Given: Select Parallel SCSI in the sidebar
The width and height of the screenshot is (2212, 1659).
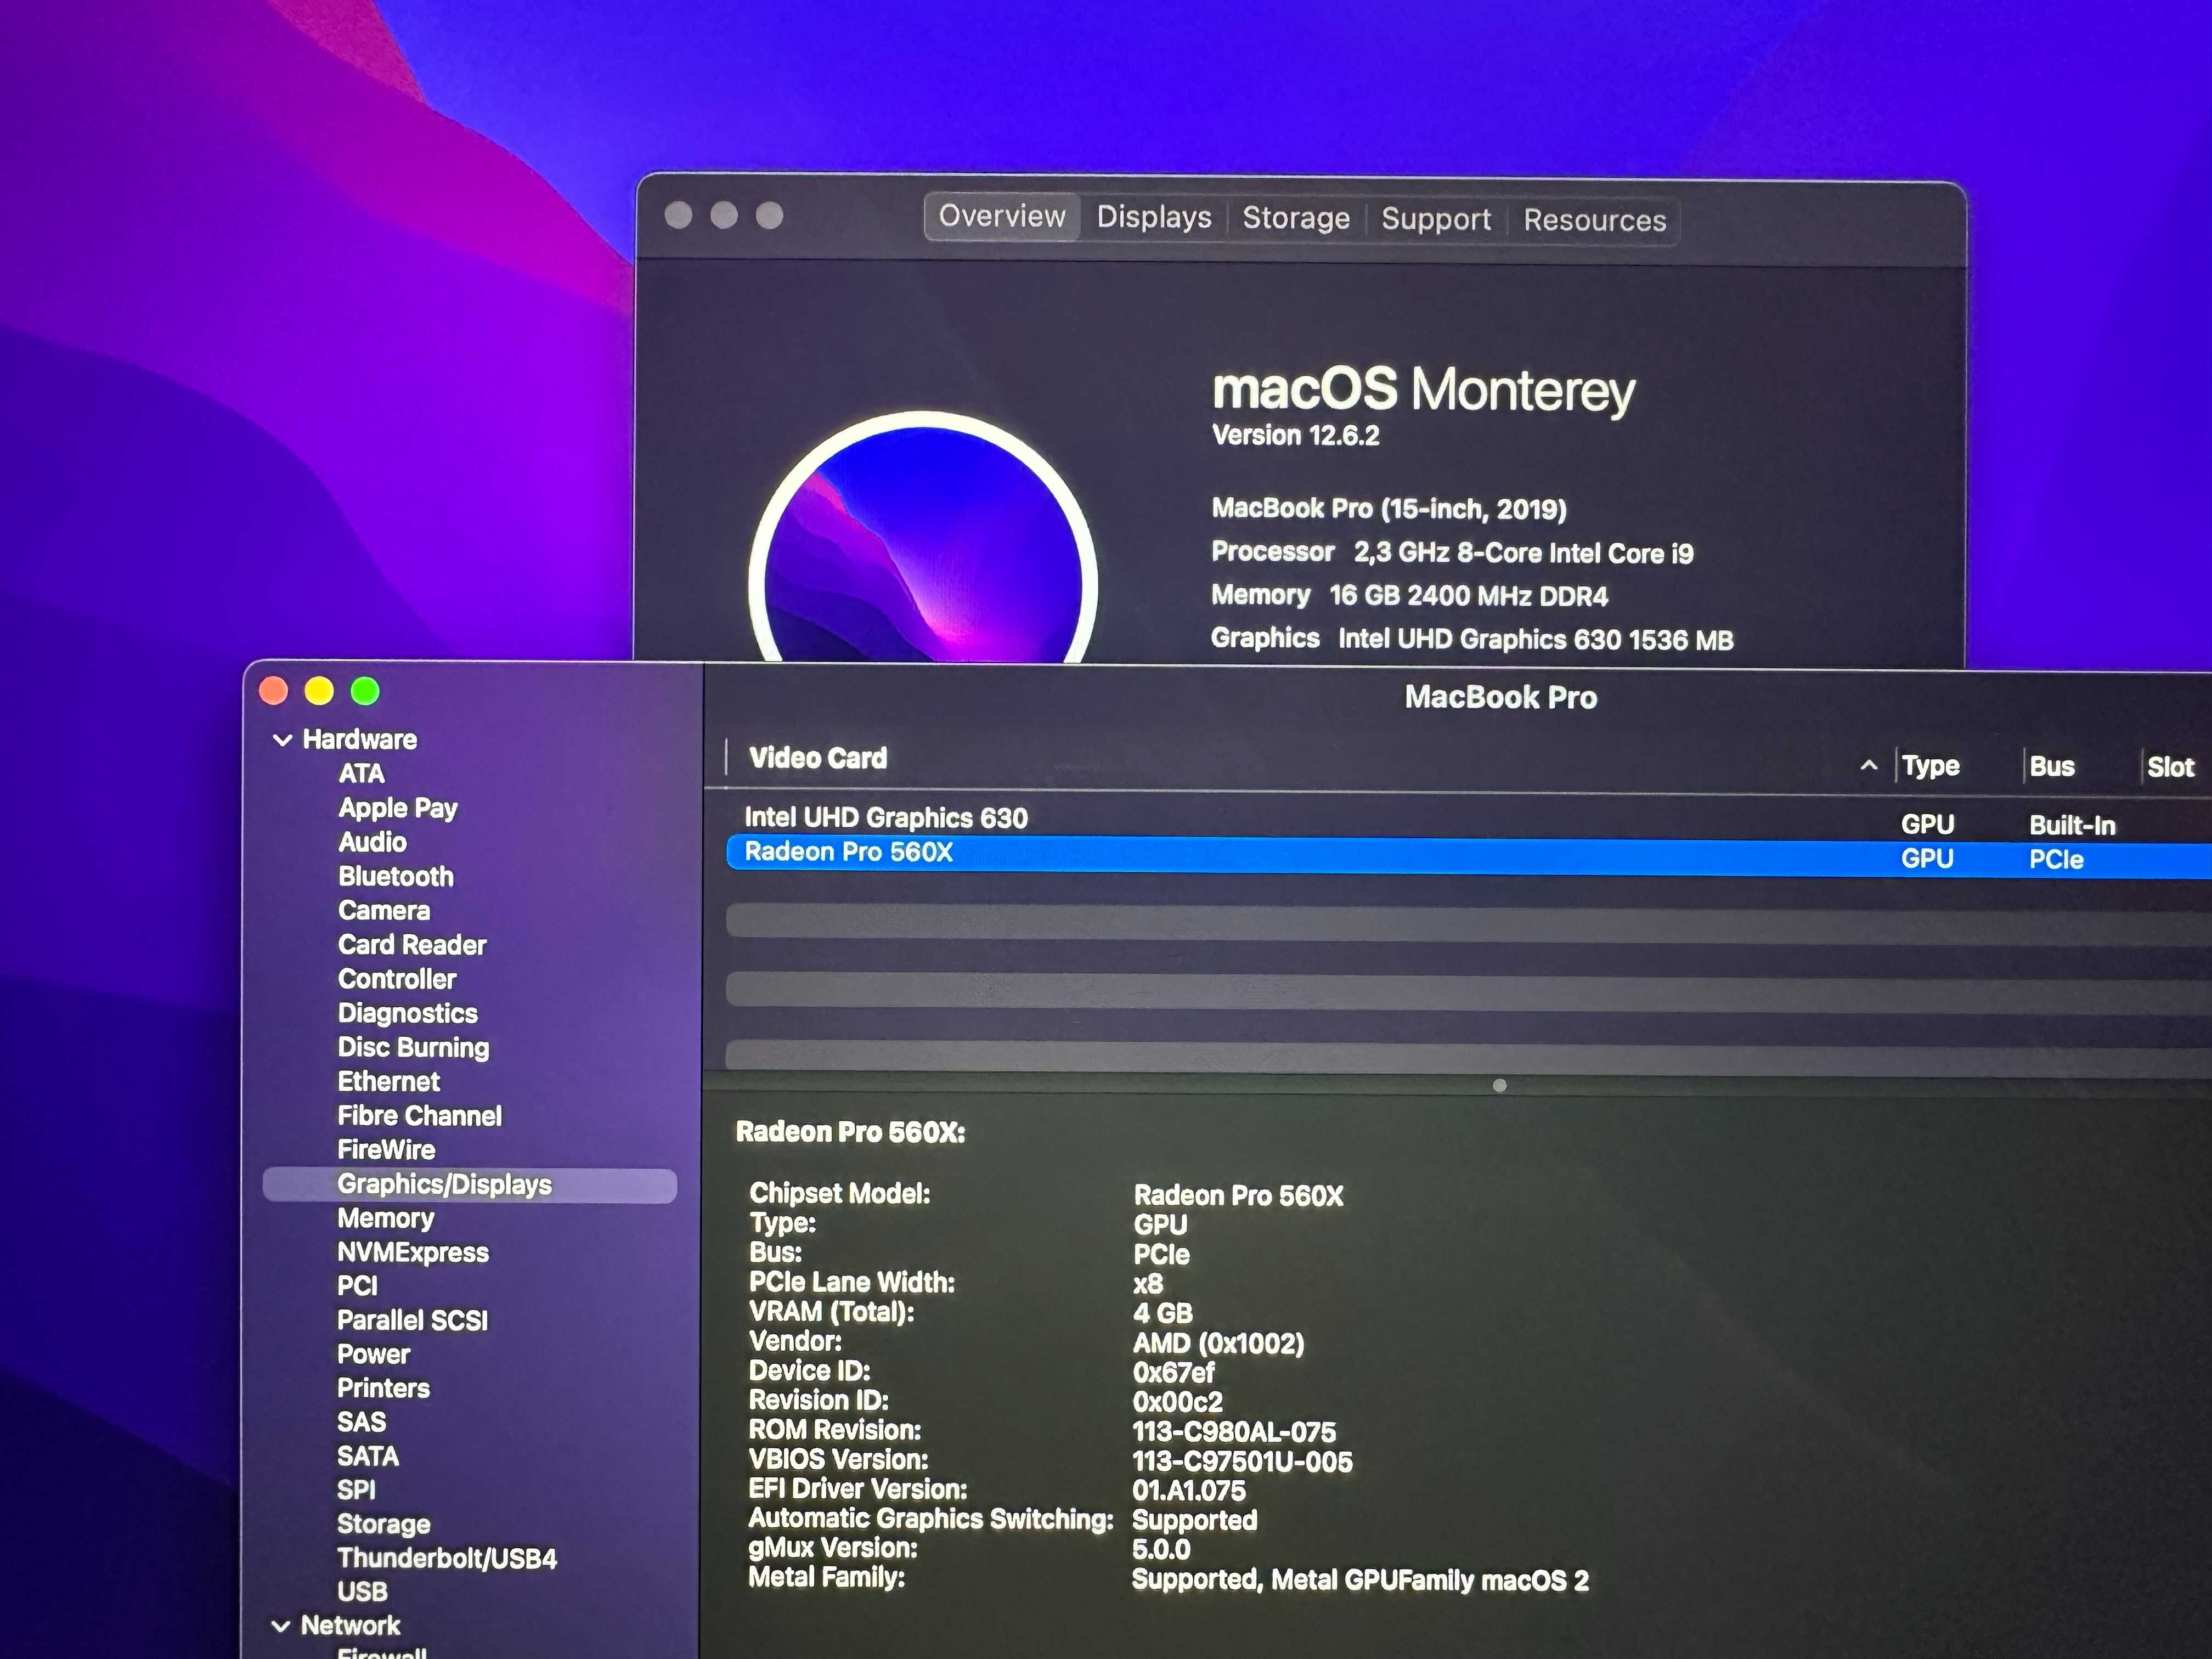Looking at the screenshot, I should [413, 1320].
